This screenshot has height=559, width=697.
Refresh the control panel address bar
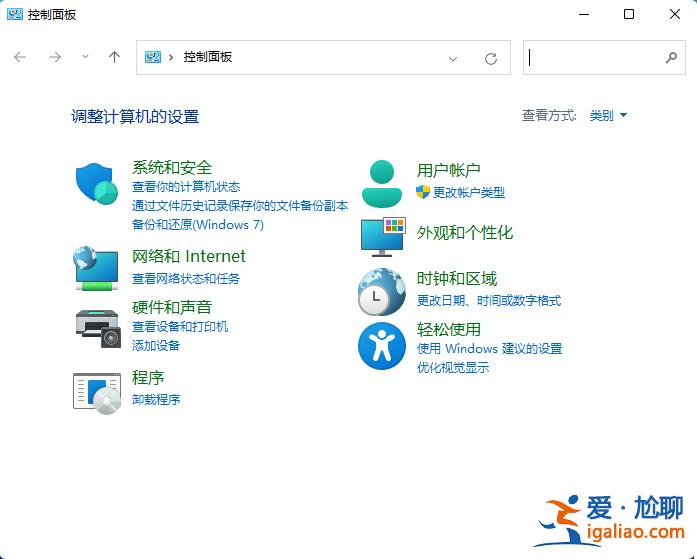pyautogui.click(x=491, y=58)
